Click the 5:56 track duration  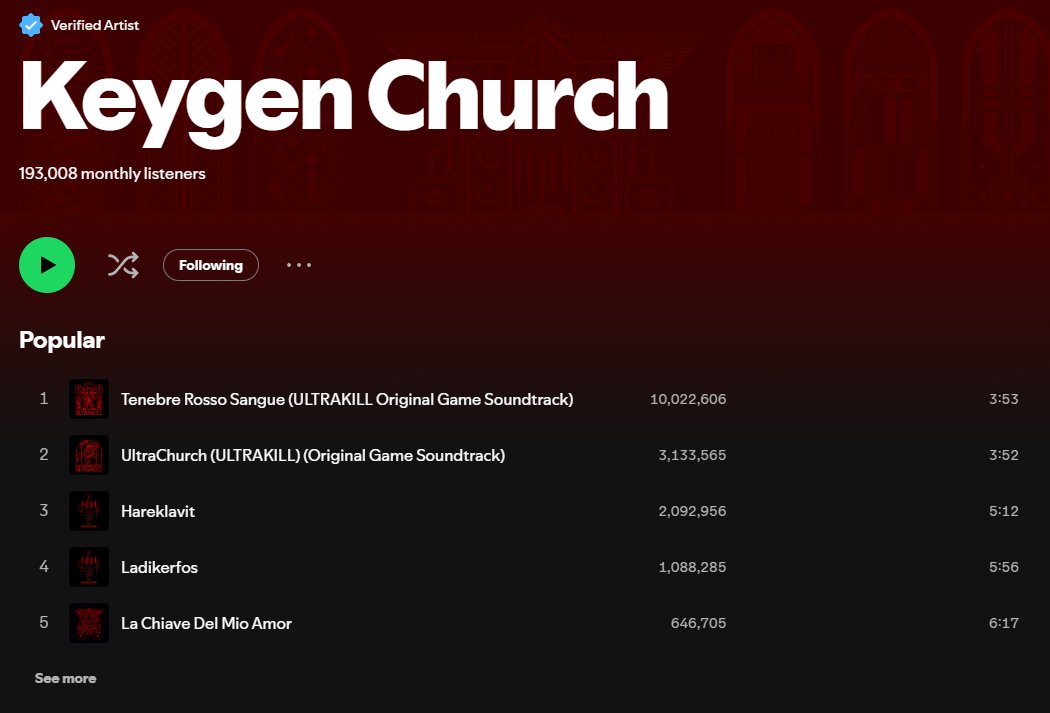coord(1004,567)
